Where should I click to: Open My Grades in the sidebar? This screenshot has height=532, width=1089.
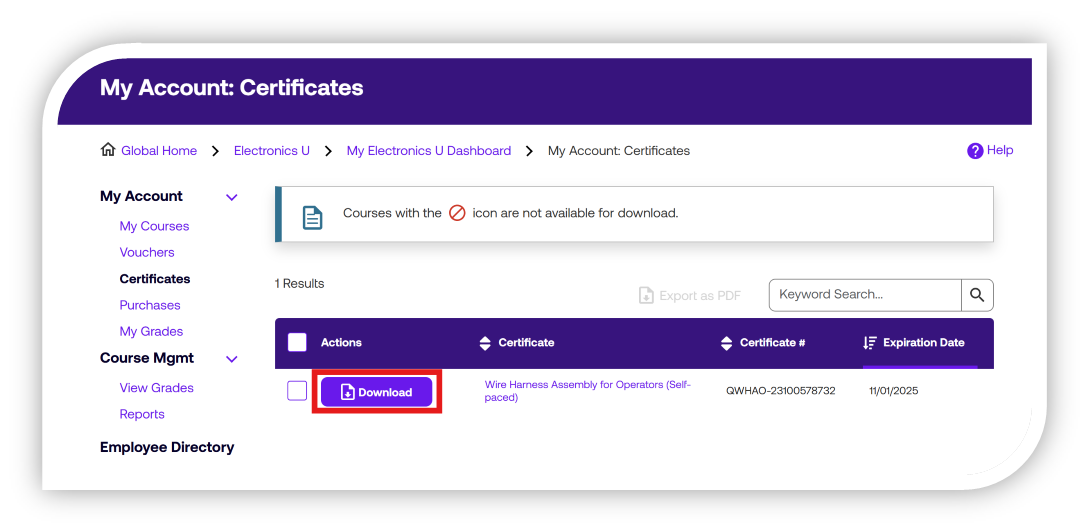(151, 332)
